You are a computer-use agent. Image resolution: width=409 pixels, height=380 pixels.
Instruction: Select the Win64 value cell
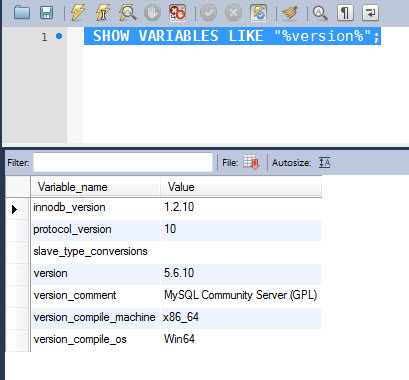point(241,340)
